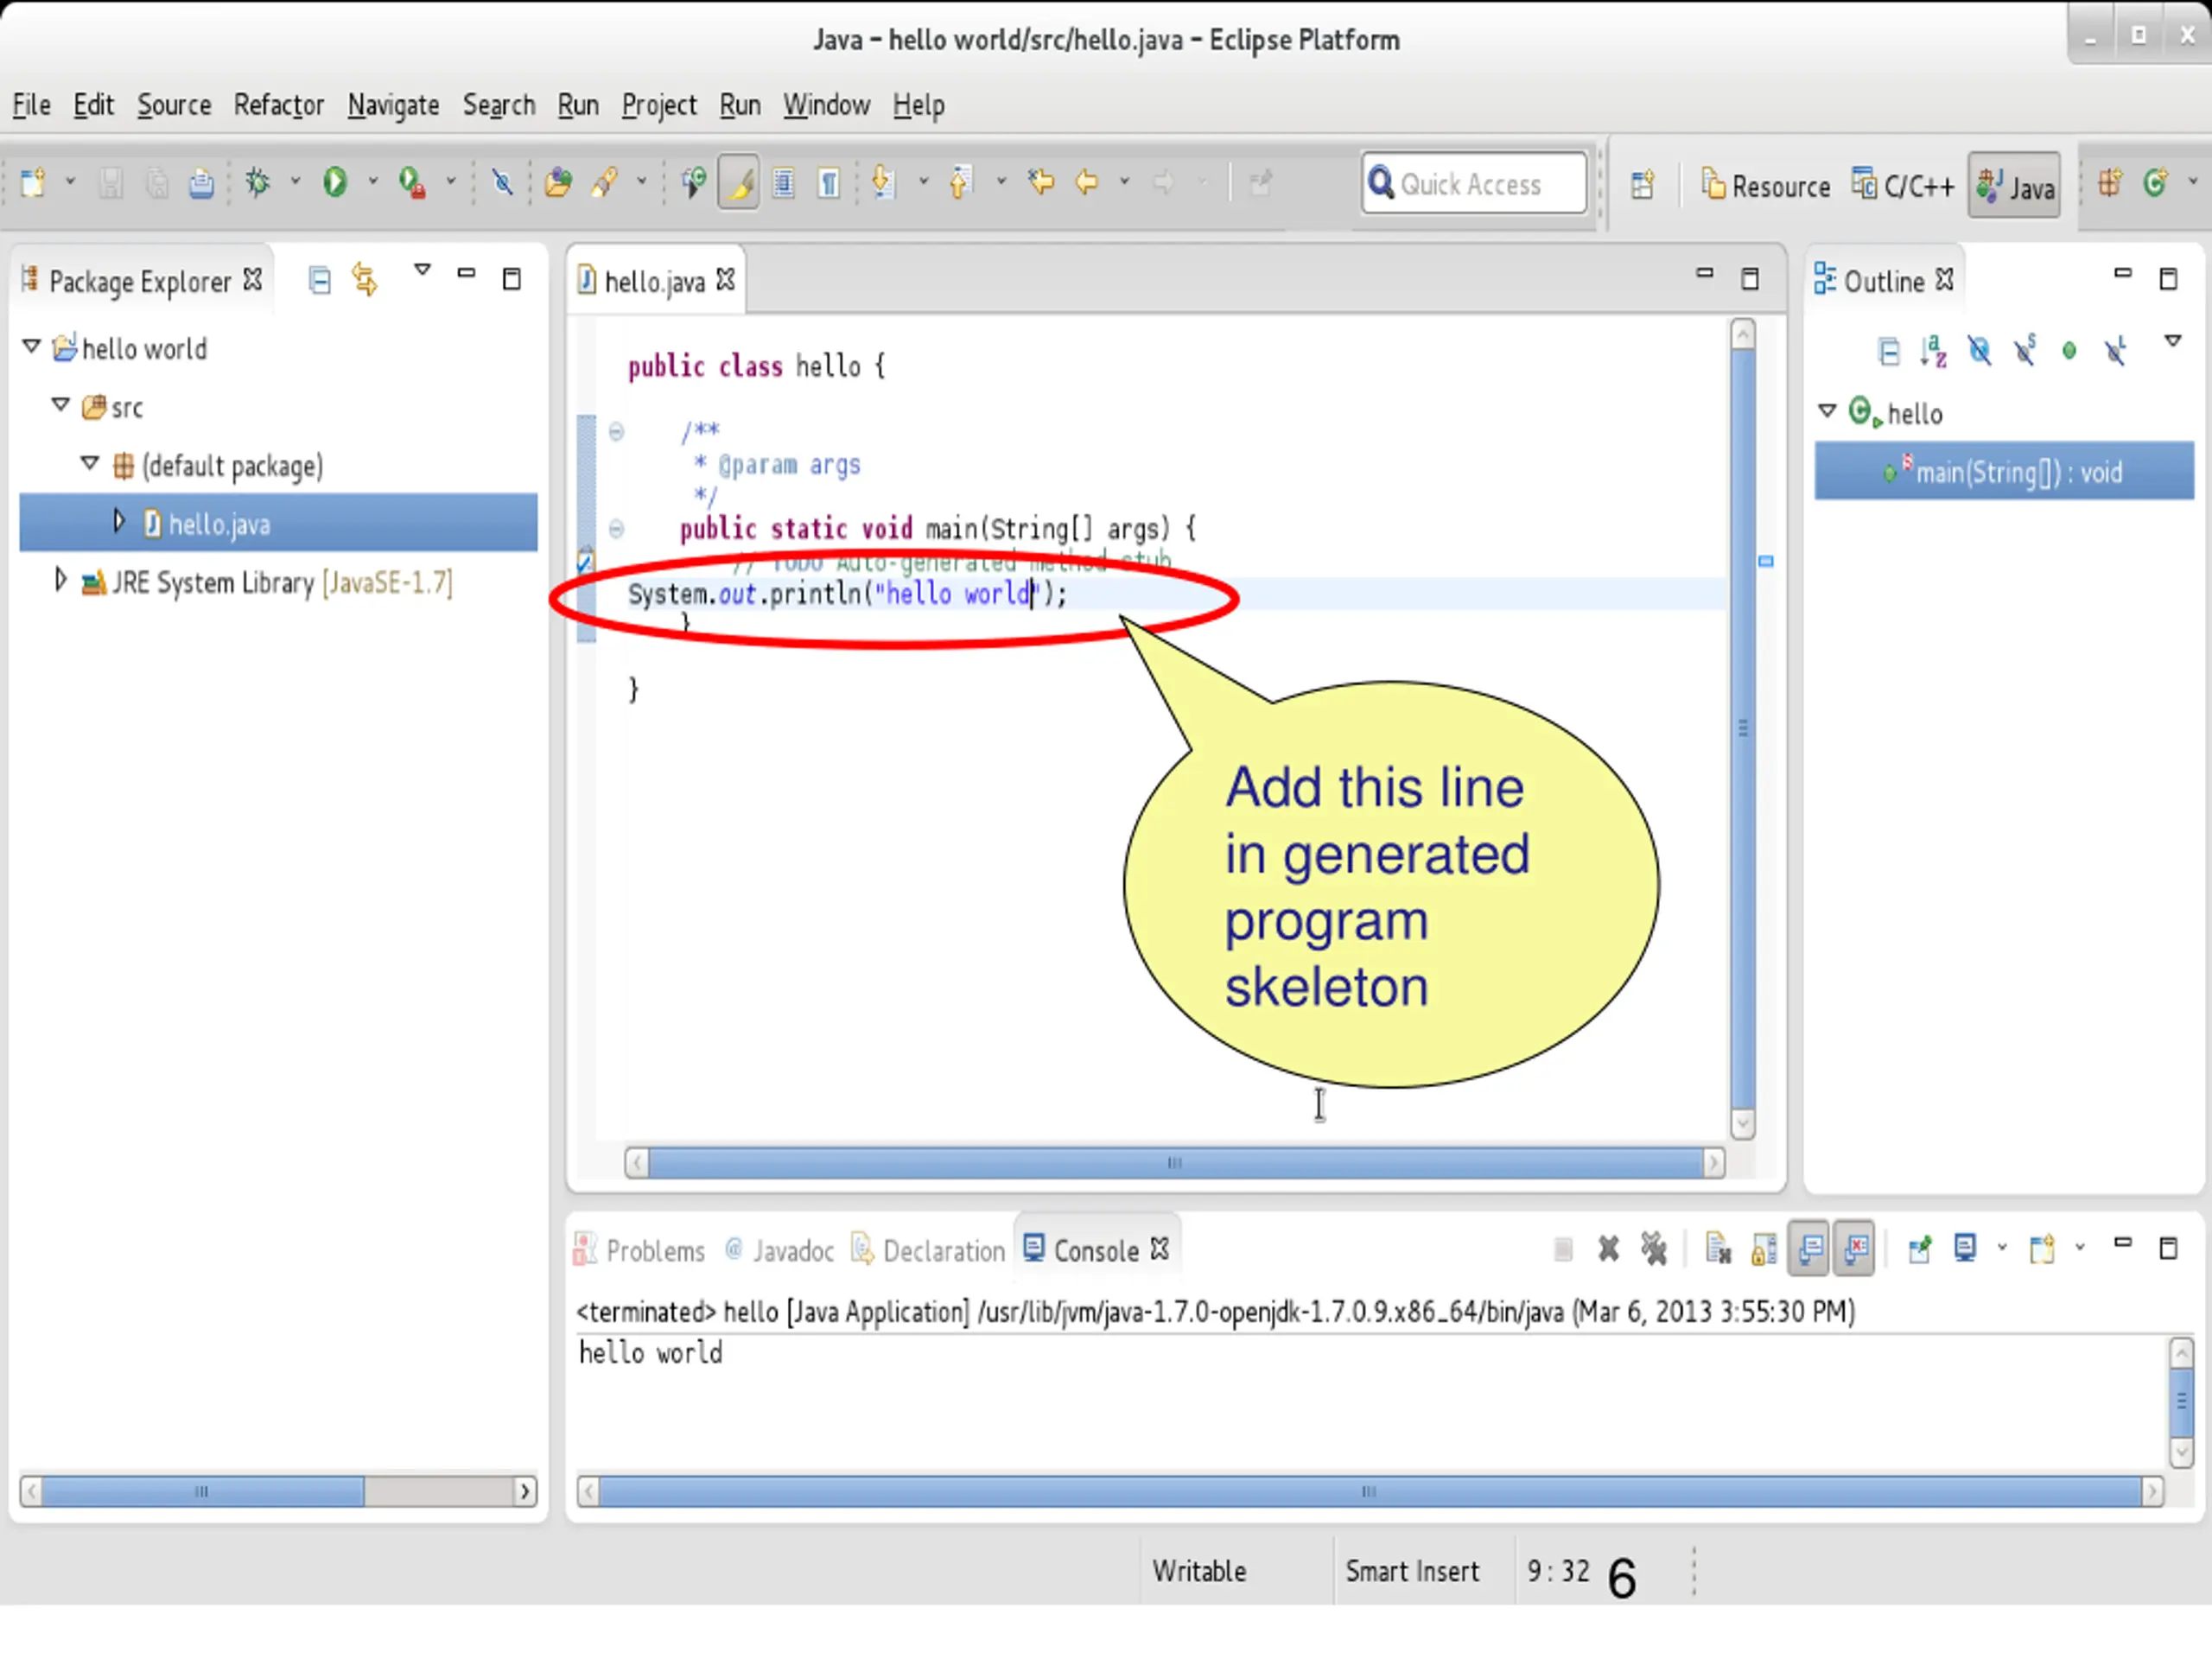Toggle Hide Non-Public Members in Outline
Viewport: 2212px width, 1659px height.
point(2070,351)
